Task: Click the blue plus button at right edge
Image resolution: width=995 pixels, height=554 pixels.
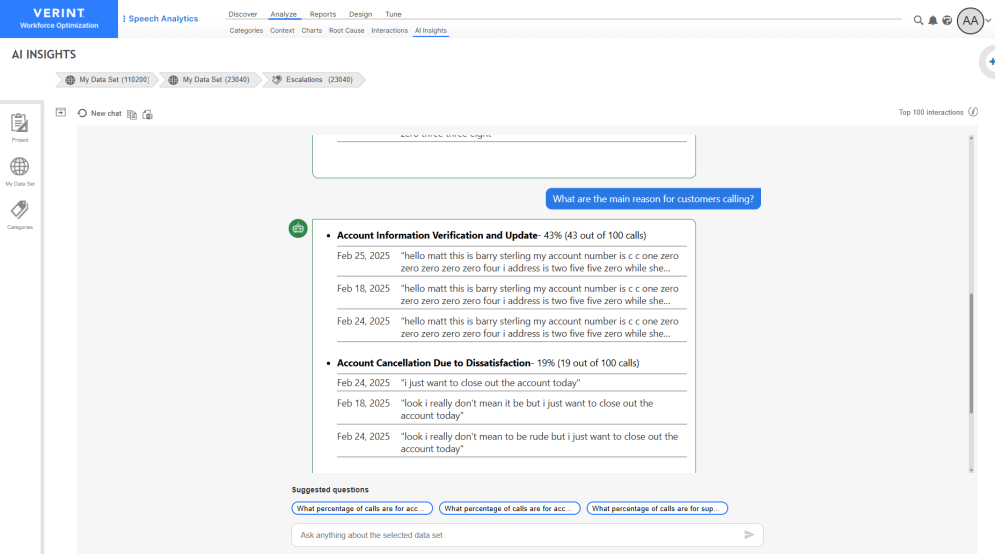Action: click(990, 62)
